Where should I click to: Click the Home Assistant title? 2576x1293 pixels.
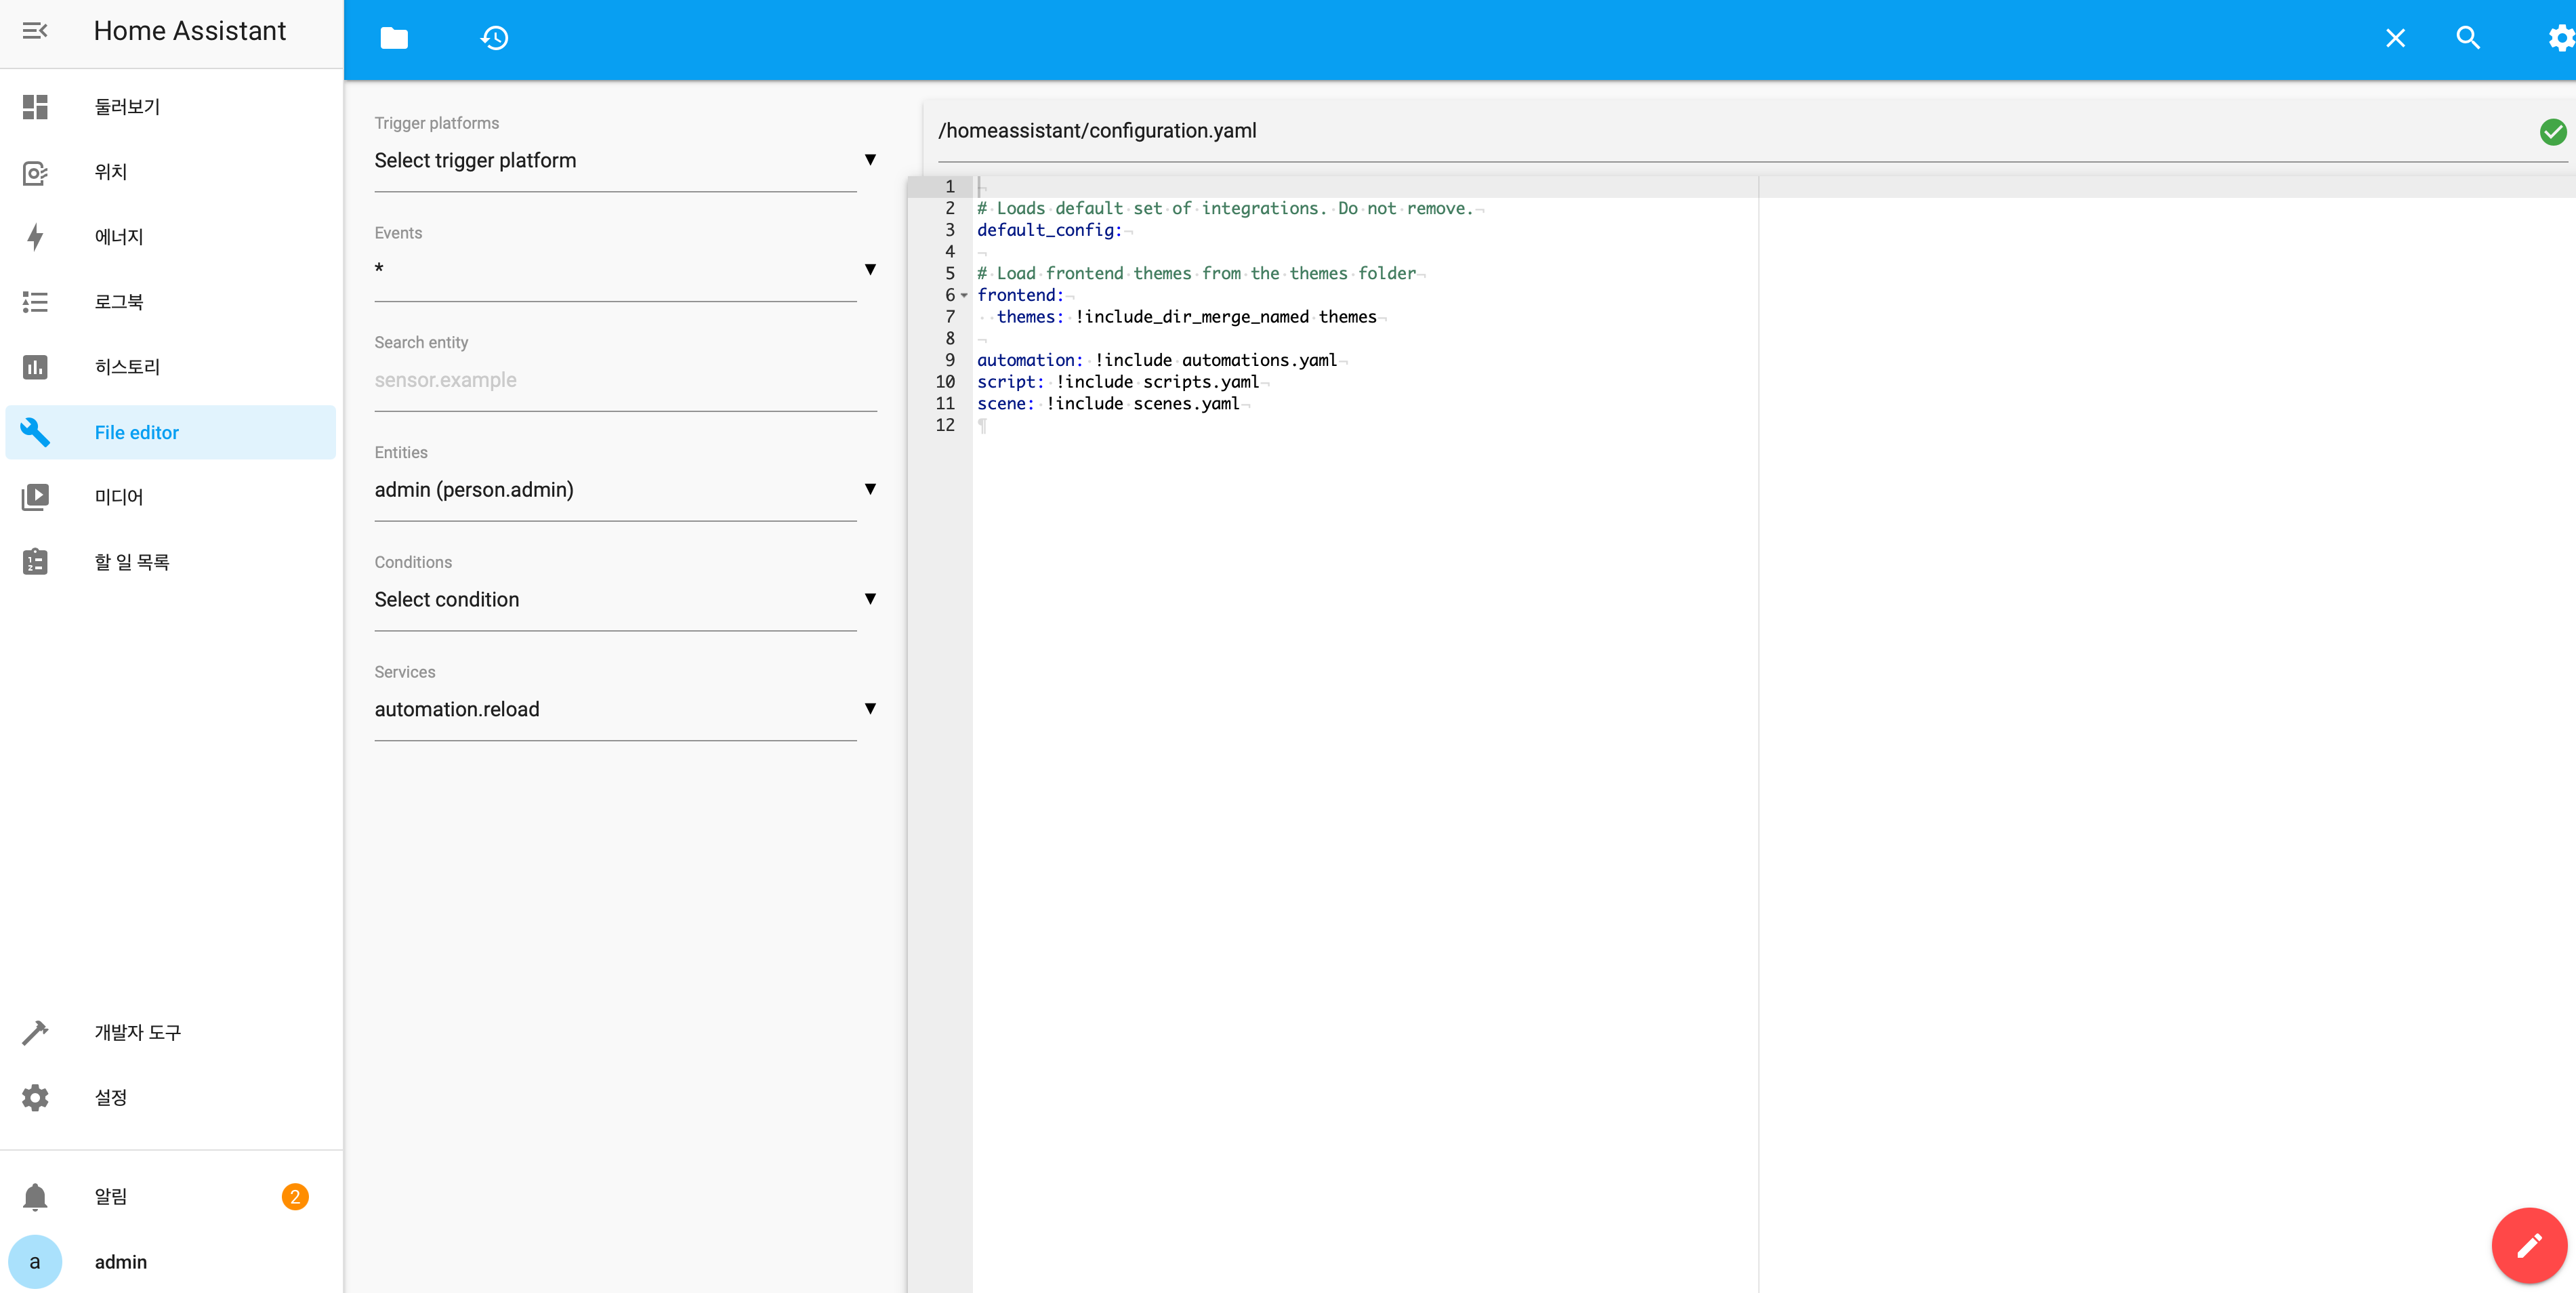[x=190, y=31]
